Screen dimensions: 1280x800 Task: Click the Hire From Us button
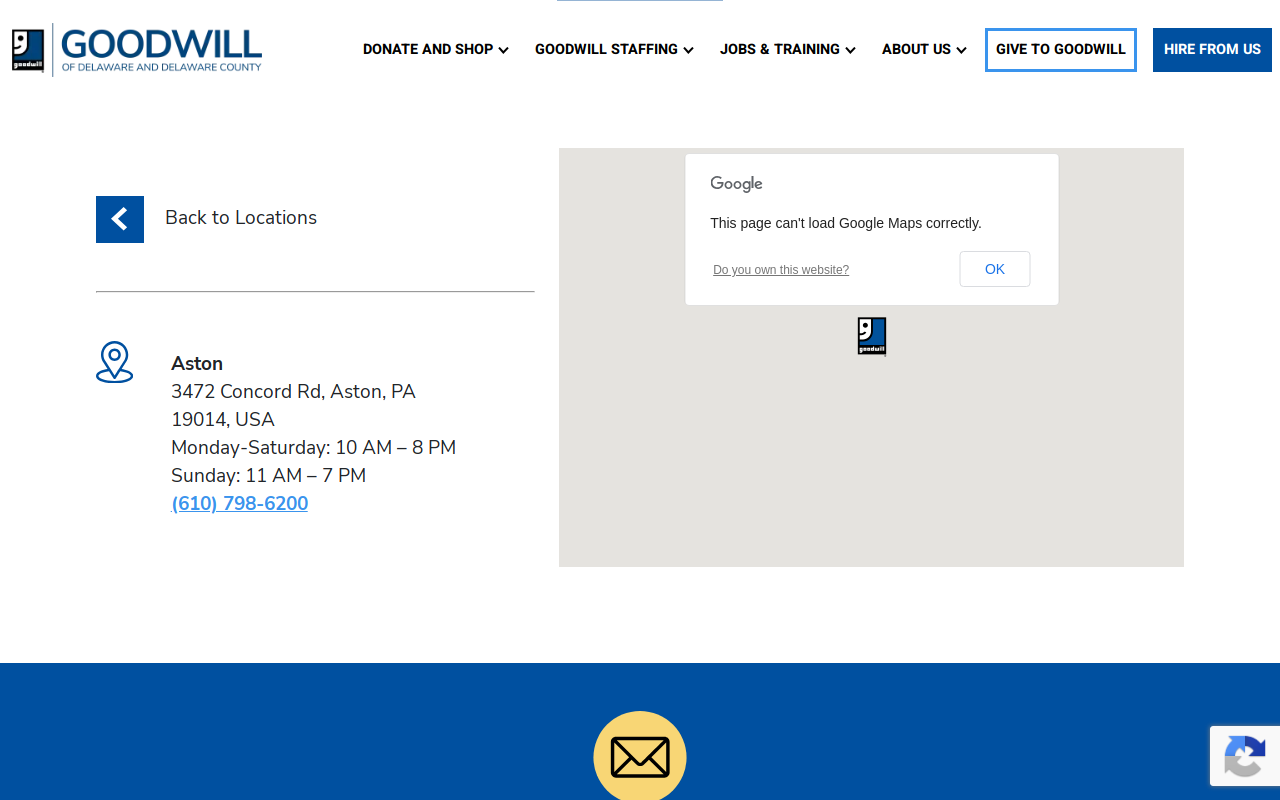pyautogui.click(x=1212, y=50)
